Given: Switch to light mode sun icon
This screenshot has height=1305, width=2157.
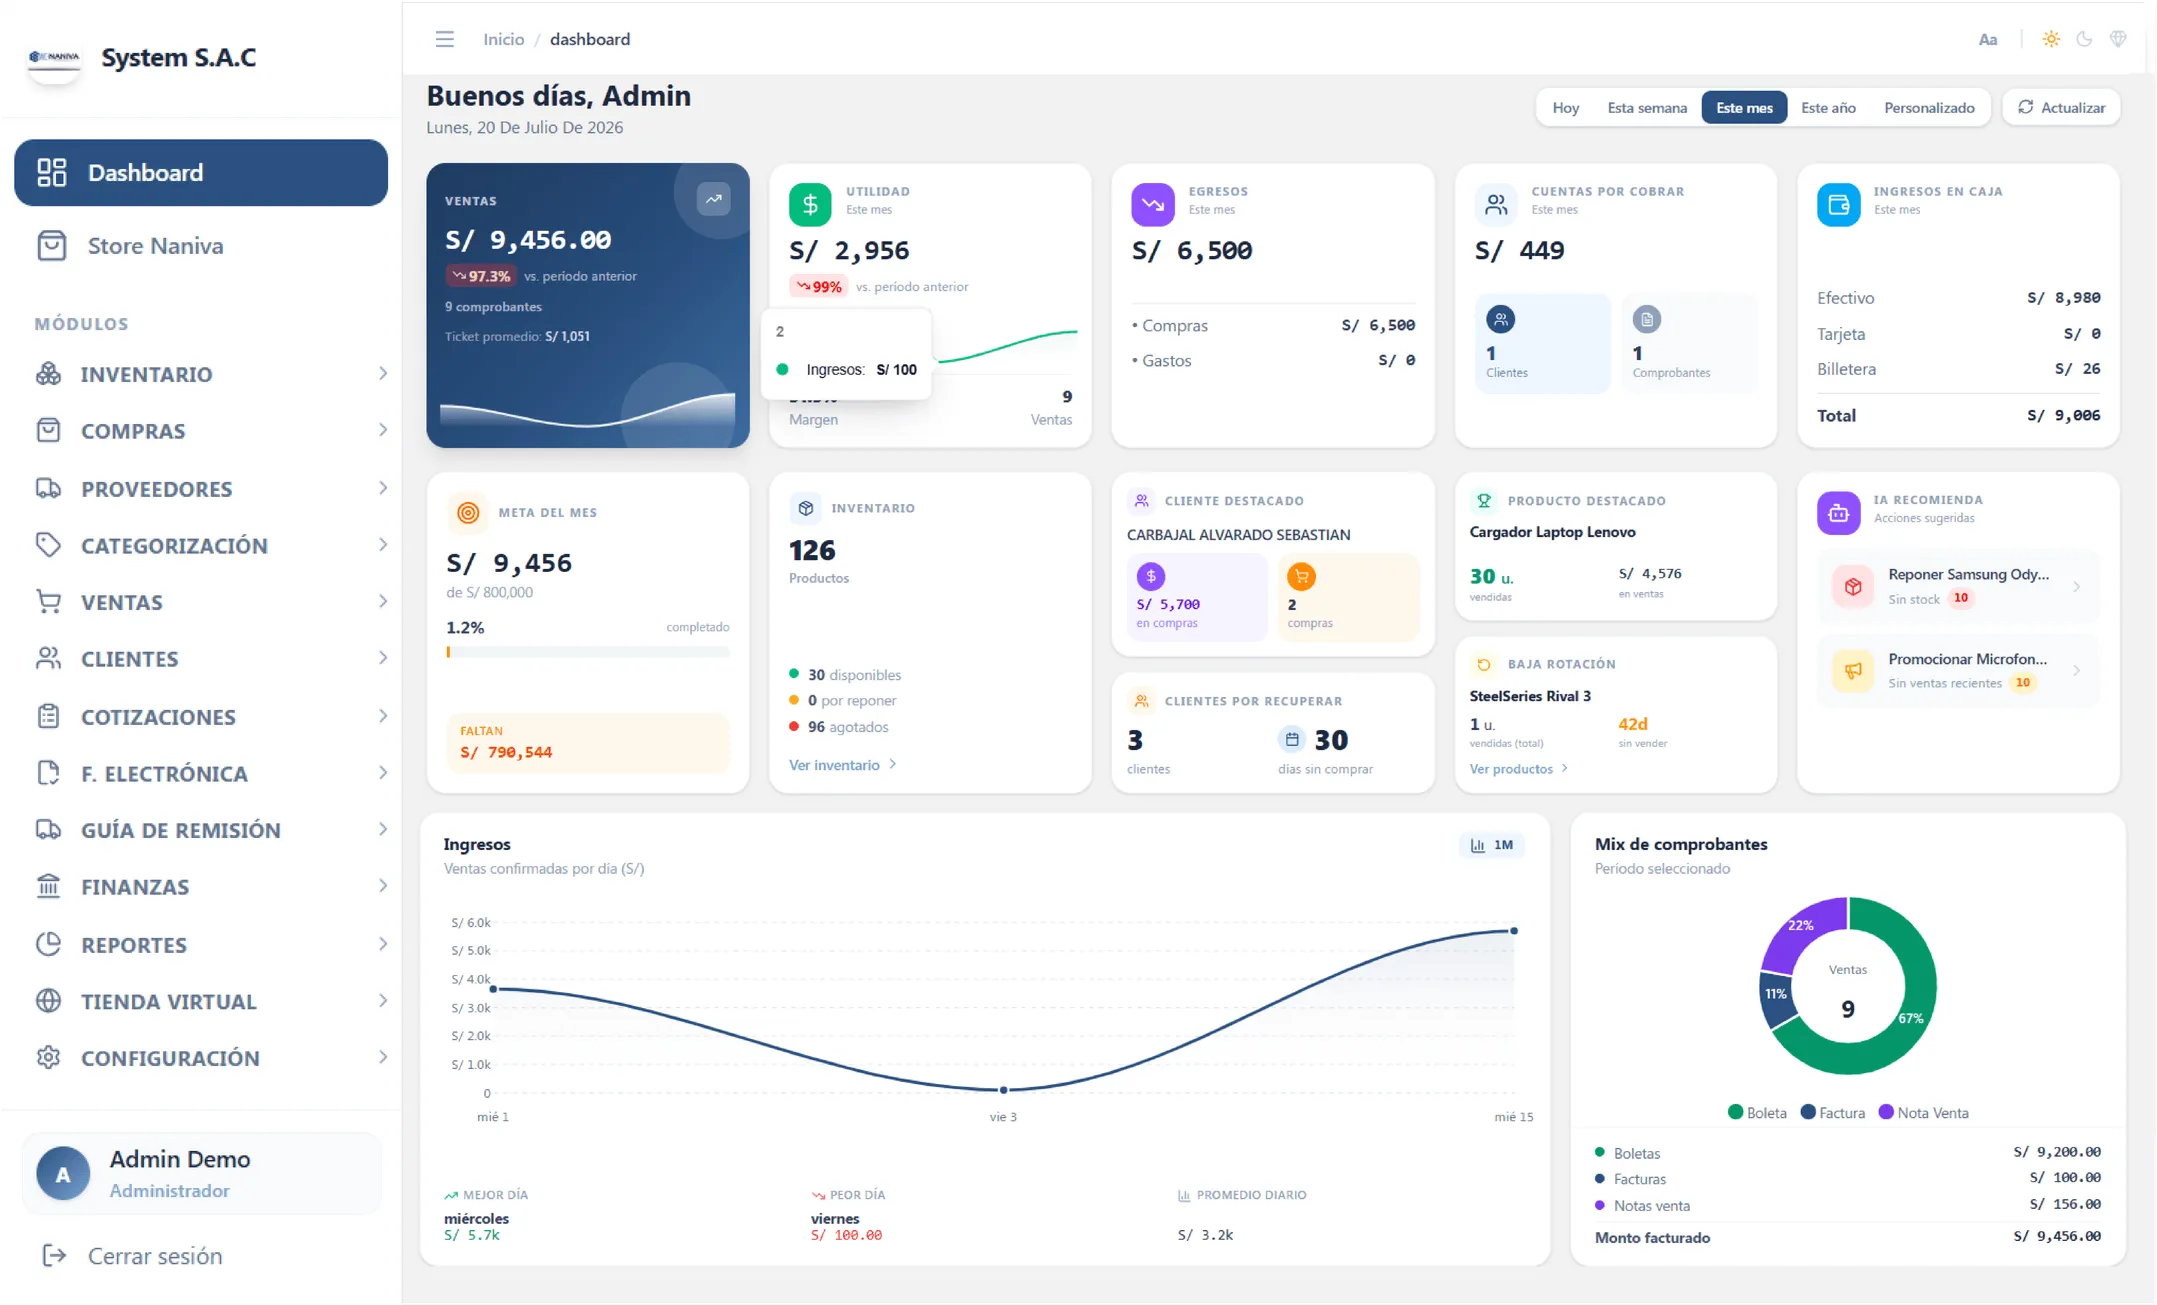Looking at the screenshot, I should 2050,39.
